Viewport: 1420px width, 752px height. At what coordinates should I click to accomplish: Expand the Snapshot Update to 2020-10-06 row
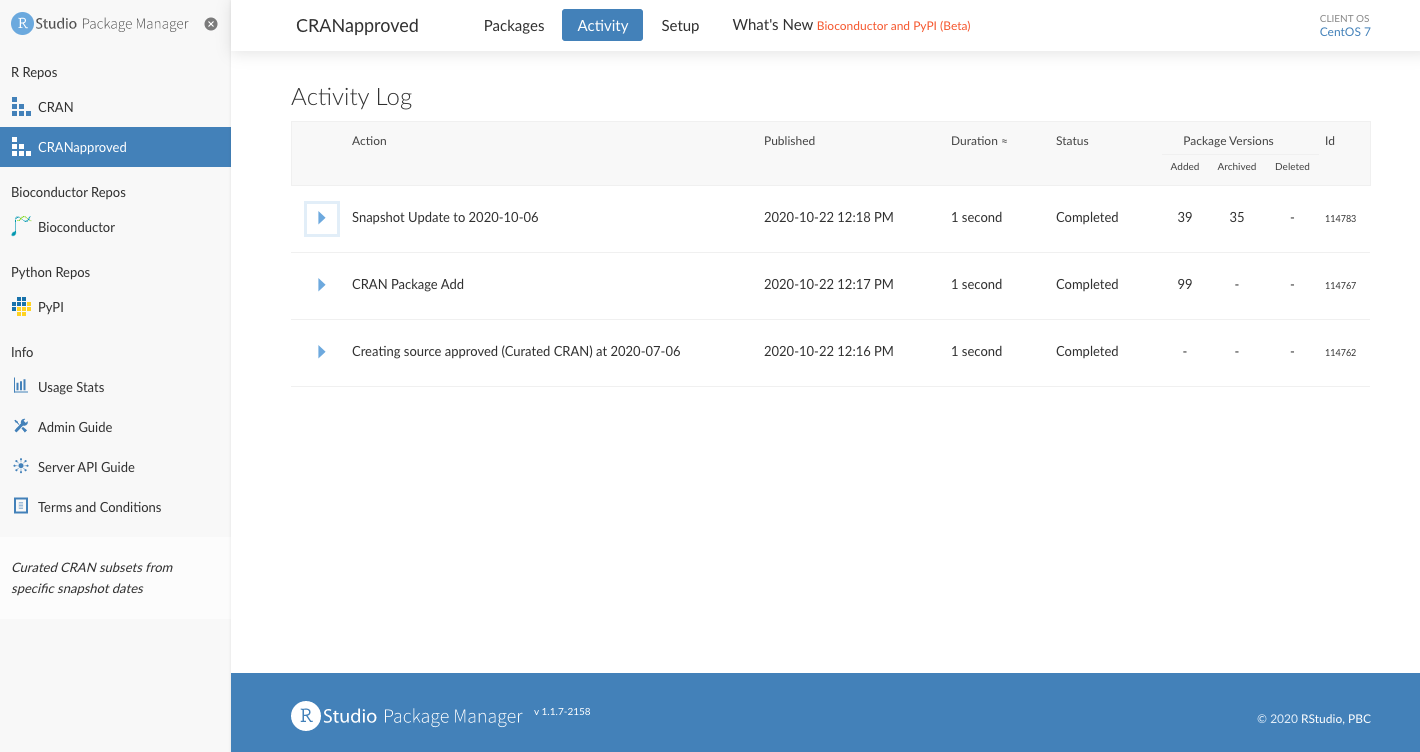(x=322, y=218)
